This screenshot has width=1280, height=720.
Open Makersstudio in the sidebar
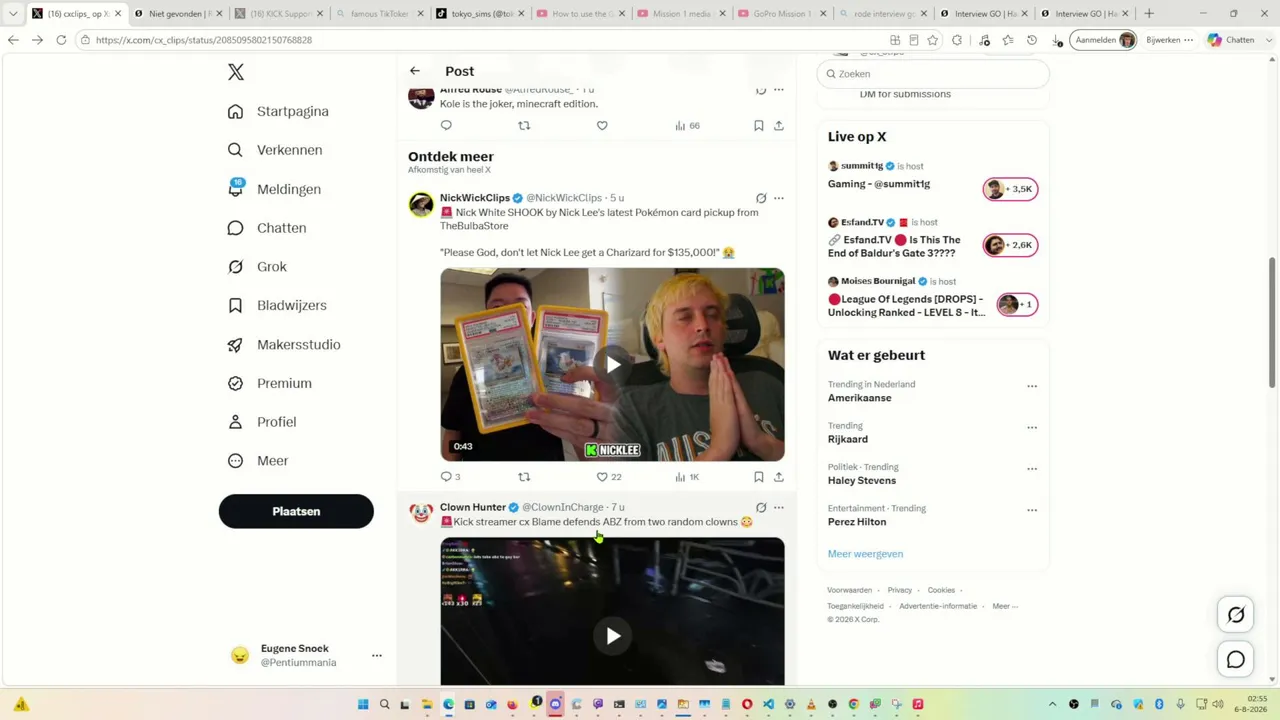coord(284,344)
